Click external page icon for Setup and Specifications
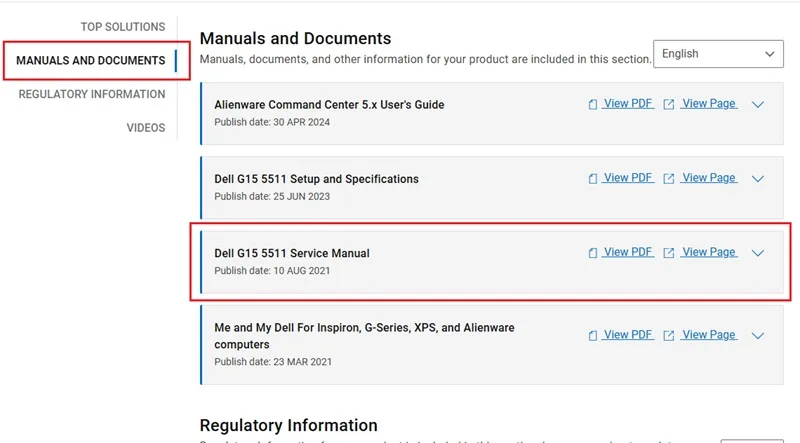 pos(668,179)
